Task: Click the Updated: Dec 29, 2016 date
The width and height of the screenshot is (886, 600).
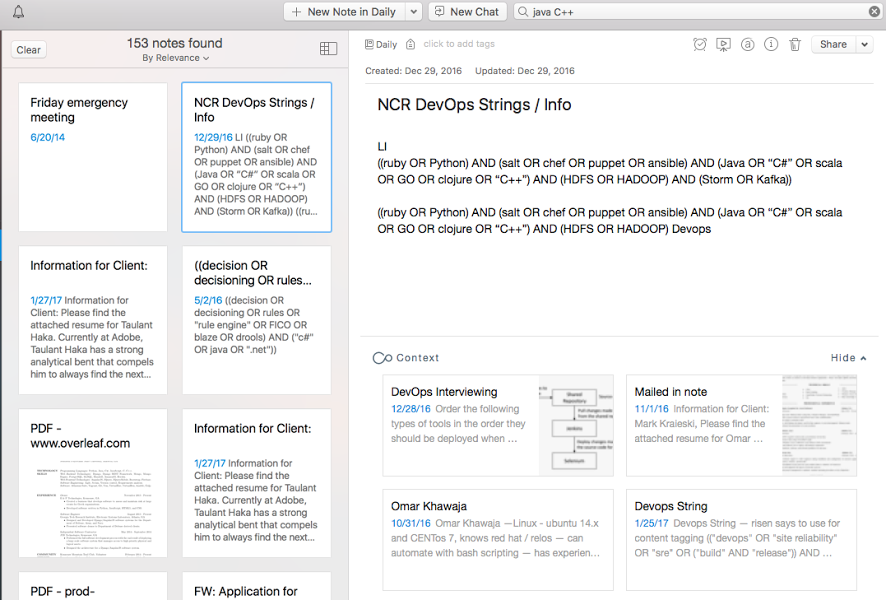Action: tap(524, 71)
